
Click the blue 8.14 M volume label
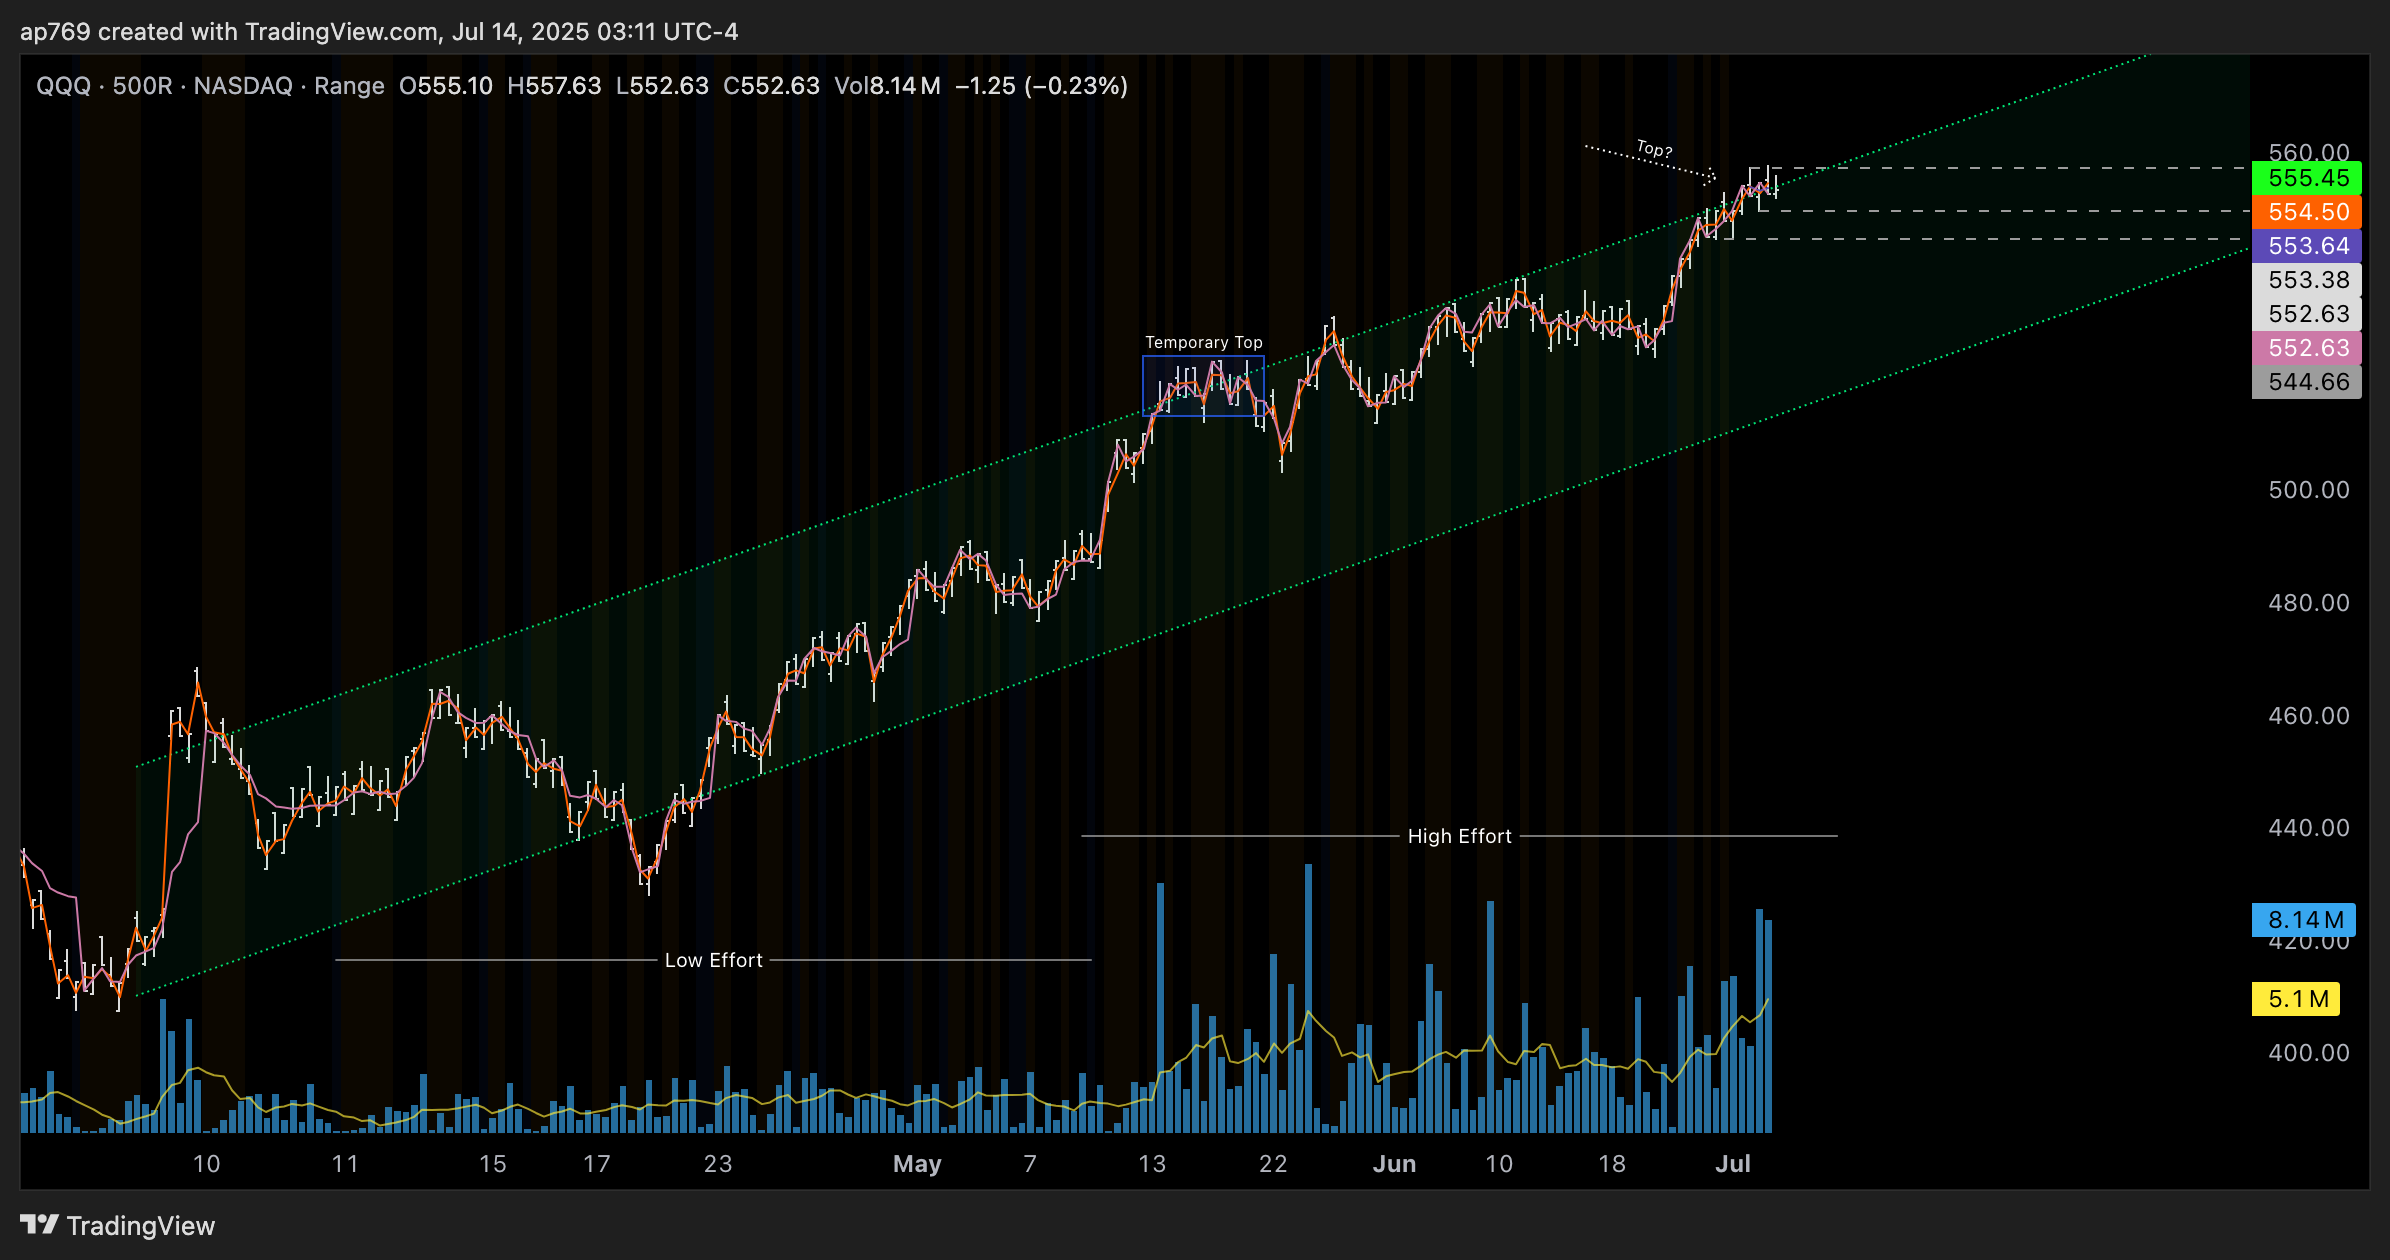(2304, 920)
